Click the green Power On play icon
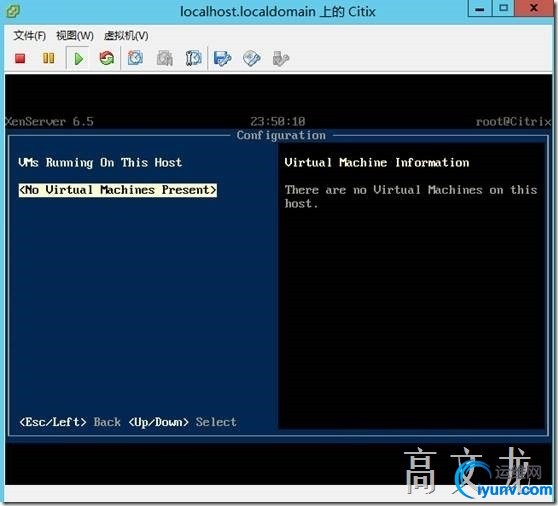 pos(78,58)
